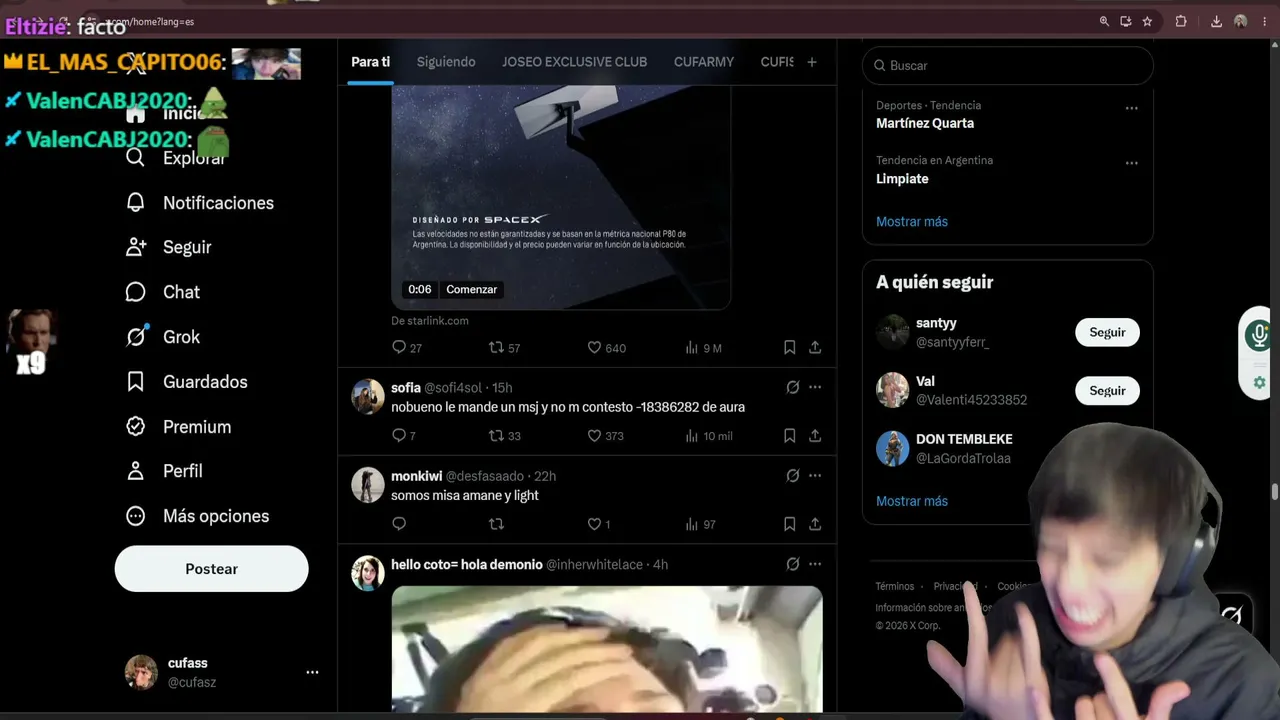Click the Buscar search field
The image size is (1280, 720).
1008,66
